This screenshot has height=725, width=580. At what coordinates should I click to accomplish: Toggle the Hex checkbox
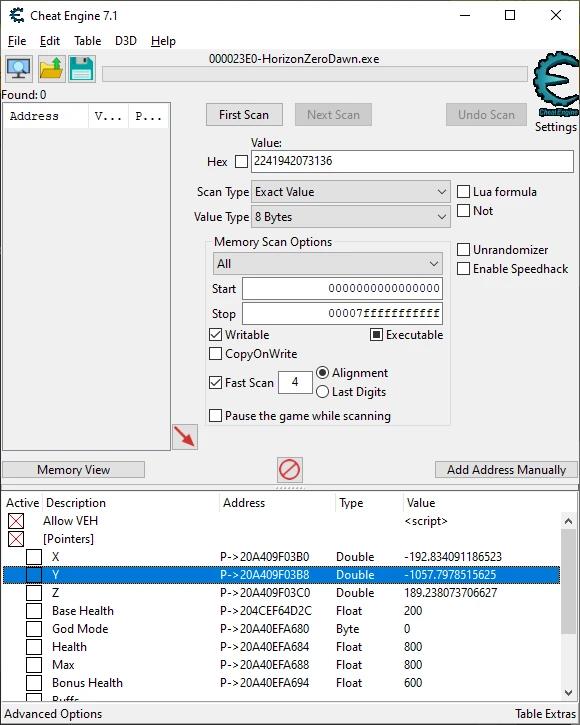pyautogui.click(x=241, y=161)
